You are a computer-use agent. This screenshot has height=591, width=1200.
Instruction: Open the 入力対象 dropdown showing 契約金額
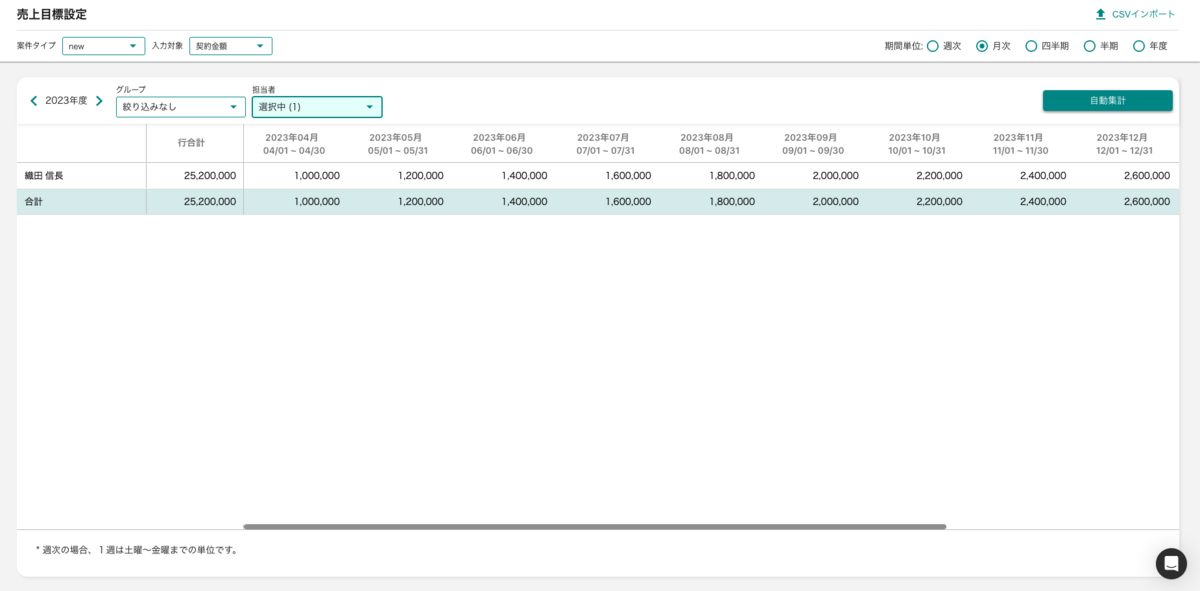[230, 46]
